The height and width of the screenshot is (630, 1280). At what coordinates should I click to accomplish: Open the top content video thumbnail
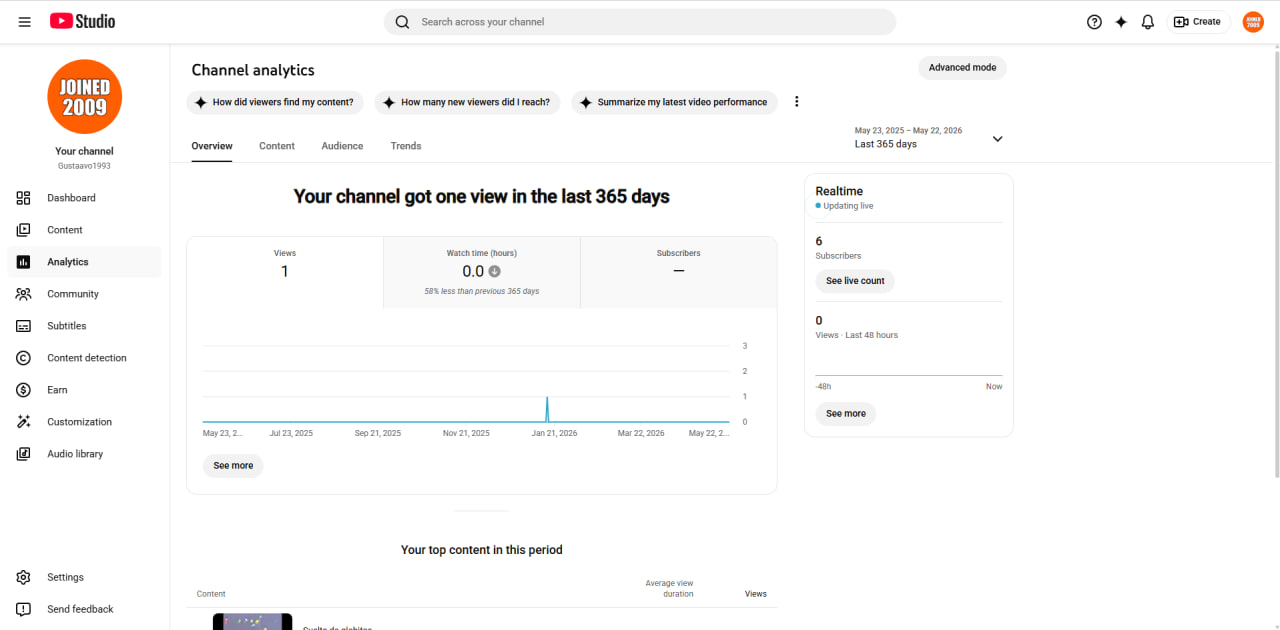[253, 621]
